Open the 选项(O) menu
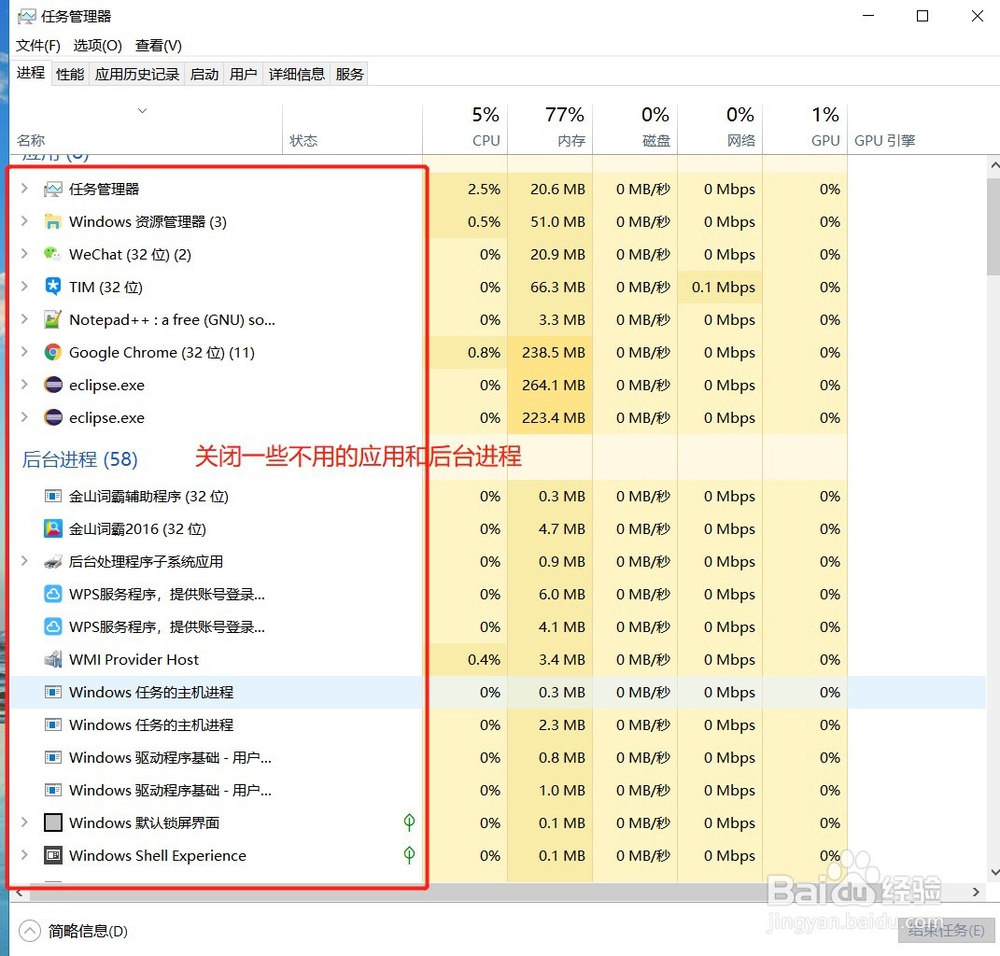 98,46
